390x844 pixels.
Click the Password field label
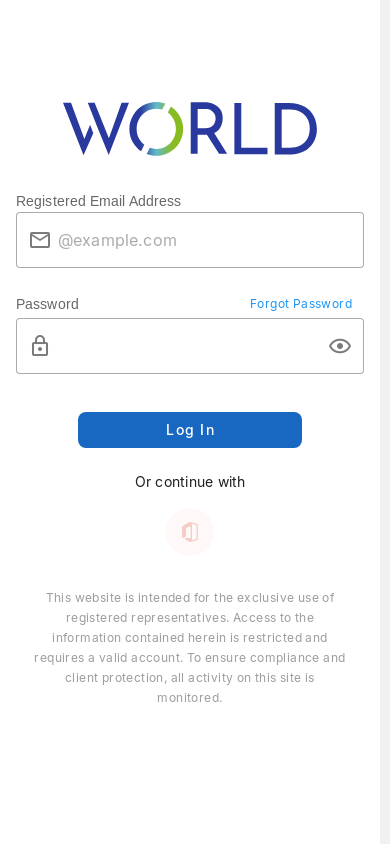(x=47, y=304)
